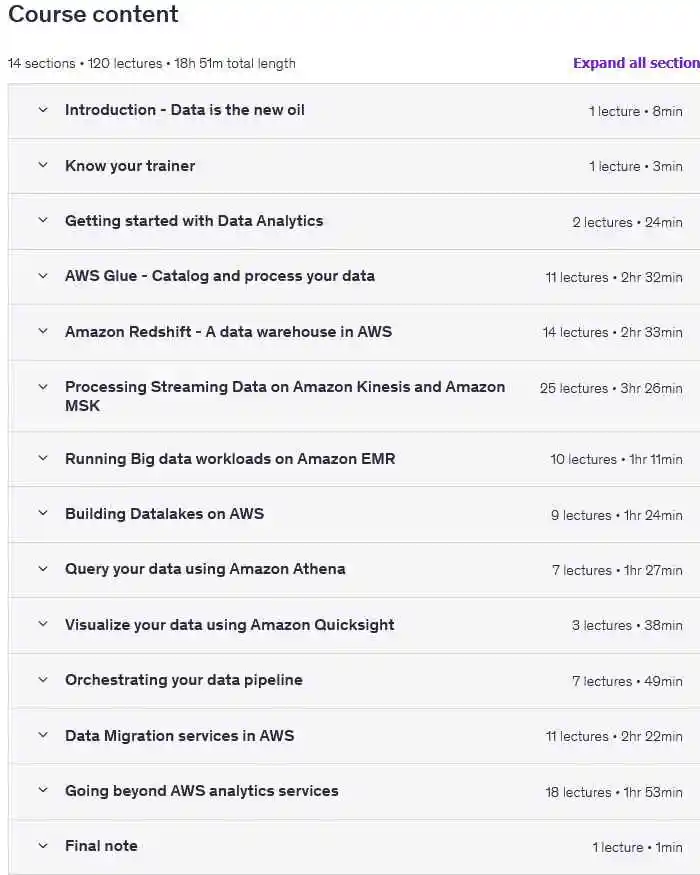Click the Going beyond AWS analytics services title
Screen dimensions: 700x875
(201, 791)
